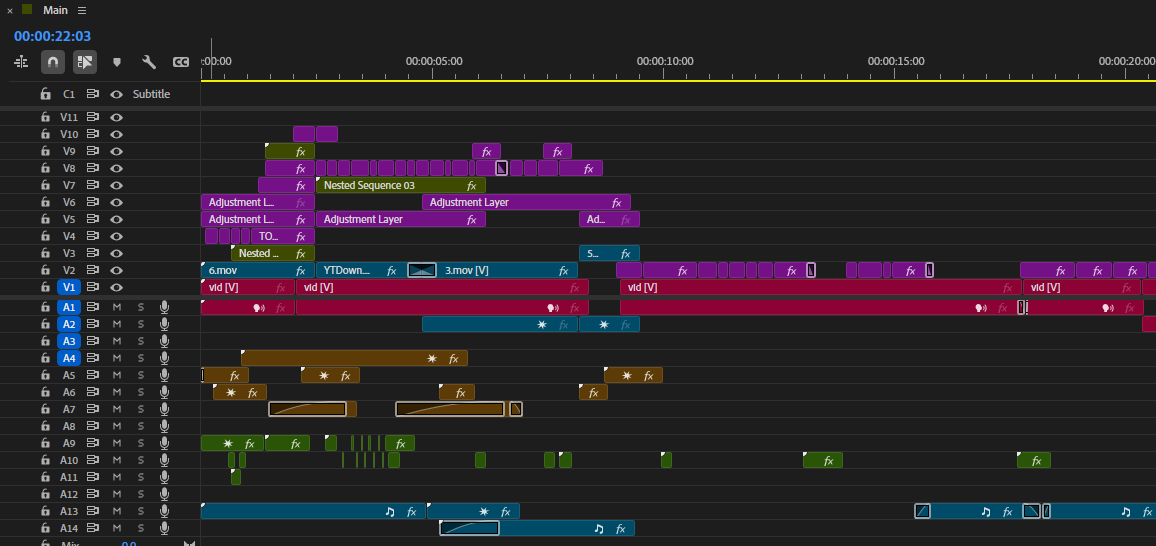Mute track A1

pyautogui.click(x=116, y=307)
